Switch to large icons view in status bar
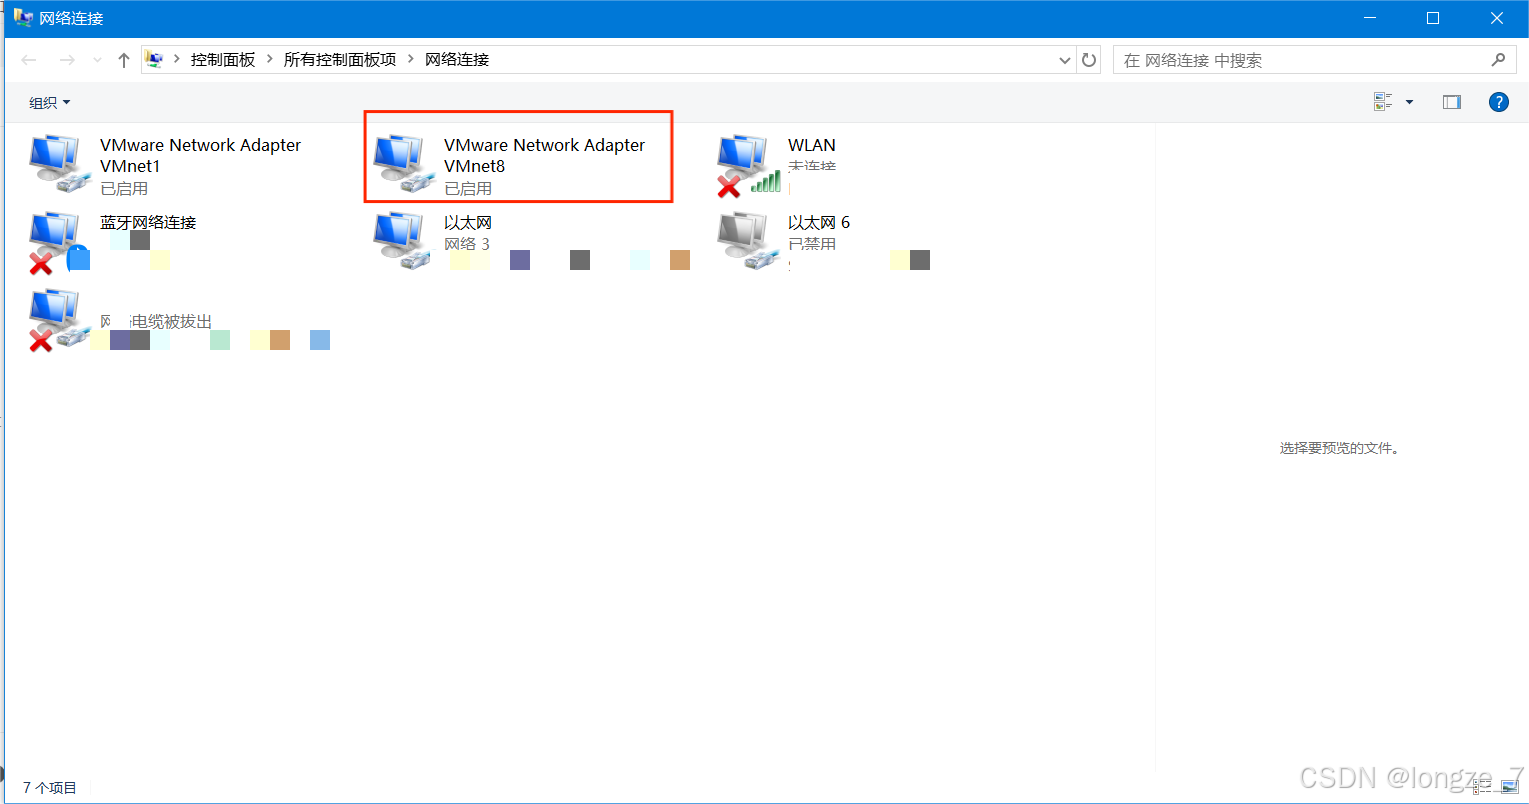The image size is (1529, 804). pos(1510,789)
